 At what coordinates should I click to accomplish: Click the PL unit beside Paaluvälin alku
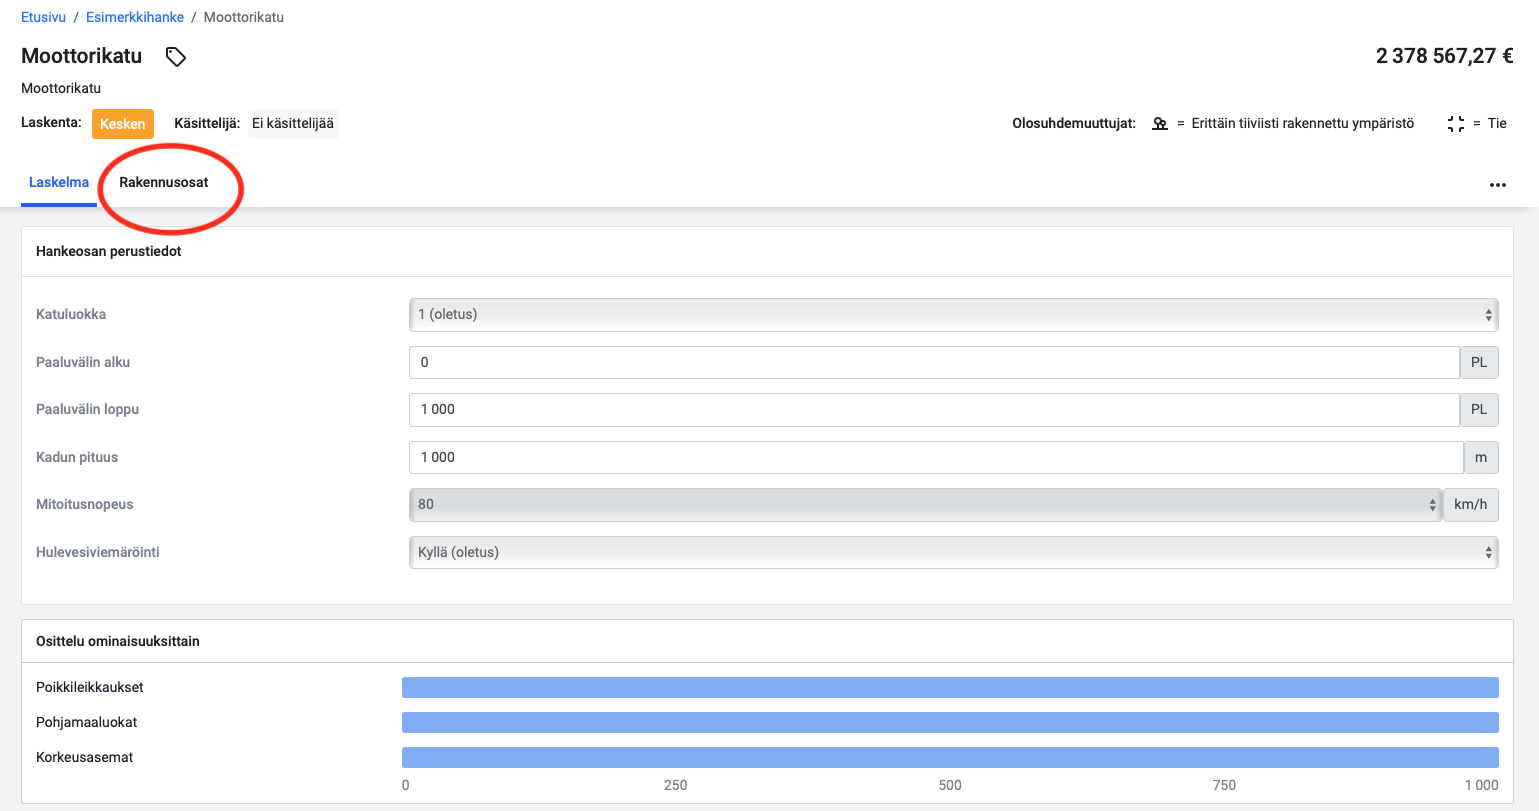pos(1479,362)
